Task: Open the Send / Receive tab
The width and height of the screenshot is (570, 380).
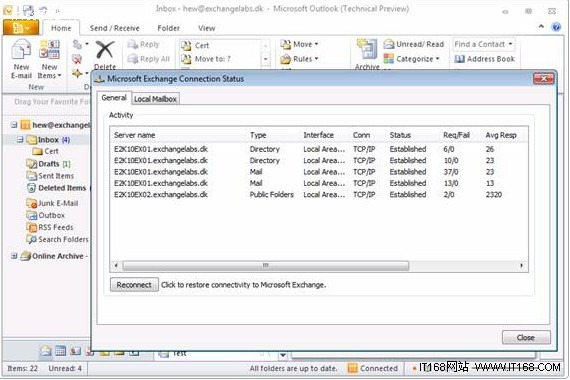Action: [115, 28]
